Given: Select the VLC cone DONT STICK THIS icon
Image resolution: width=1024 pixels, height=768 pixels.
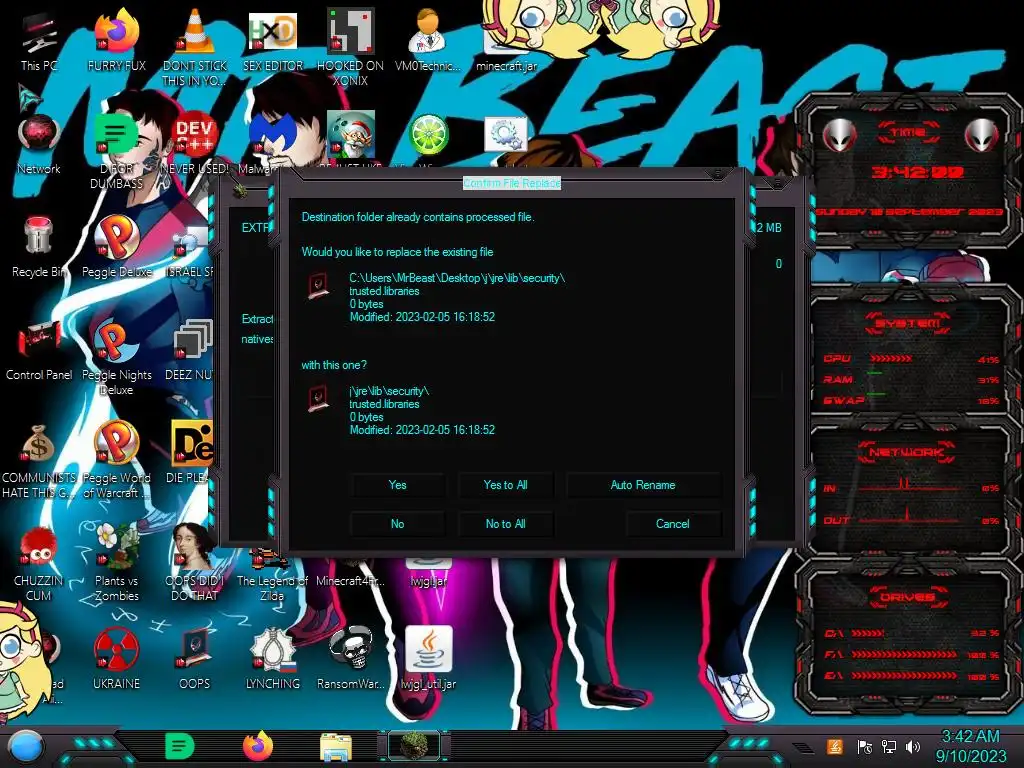Looking at the screenshot, I should 195,47.
